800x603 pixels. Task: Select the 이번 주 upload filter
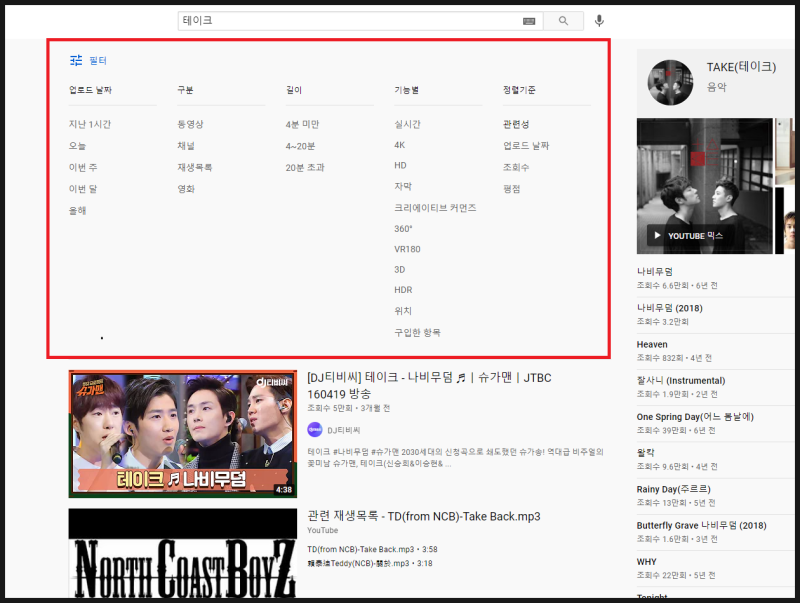tap(83, 167)
